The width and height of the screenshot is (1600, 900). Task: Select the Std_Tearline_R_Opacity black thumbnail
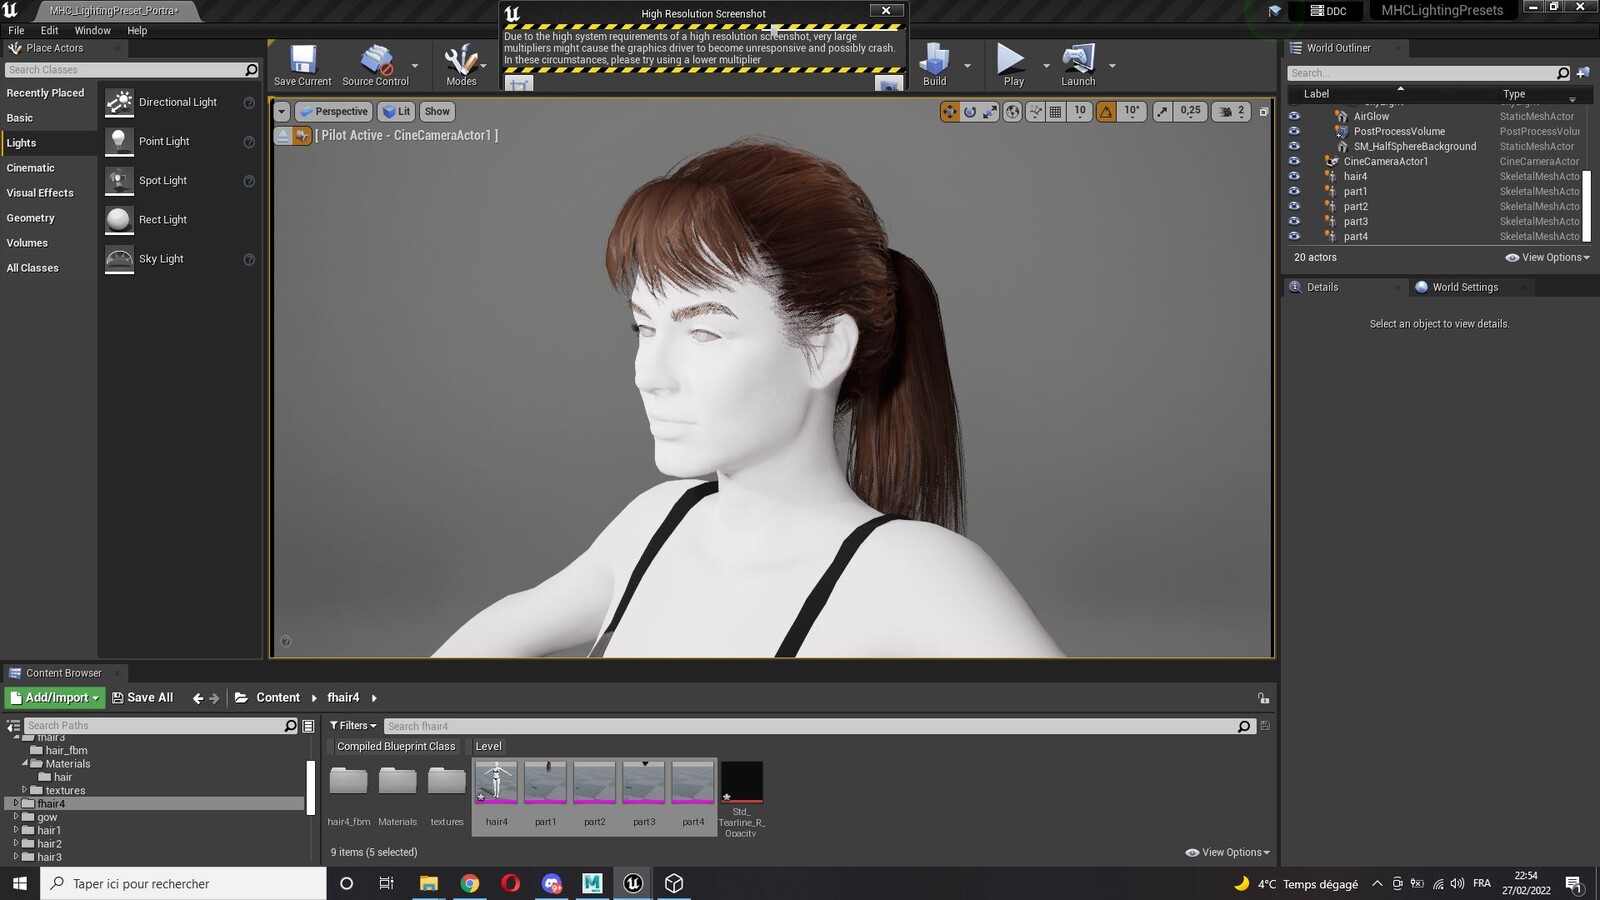pyautogui.click(x=741, y=782)
